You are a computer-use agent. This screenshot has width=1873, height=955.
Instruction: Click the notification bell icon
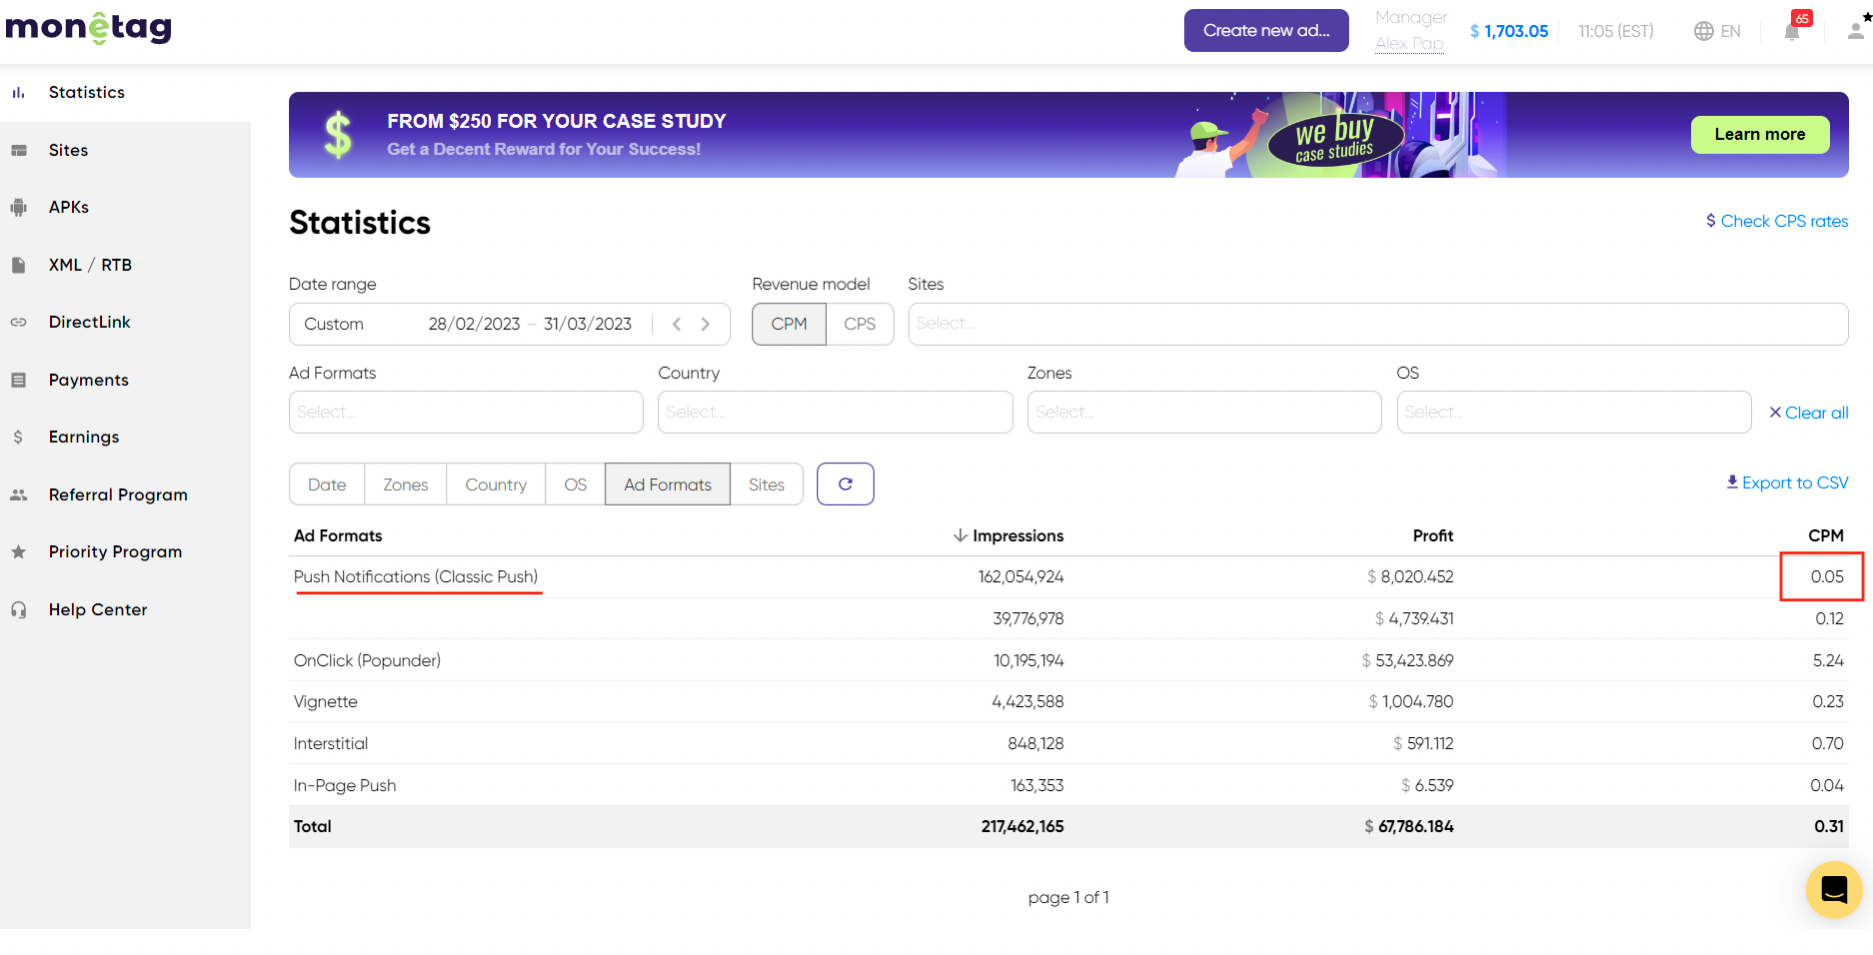click(x=1792, y=31)
